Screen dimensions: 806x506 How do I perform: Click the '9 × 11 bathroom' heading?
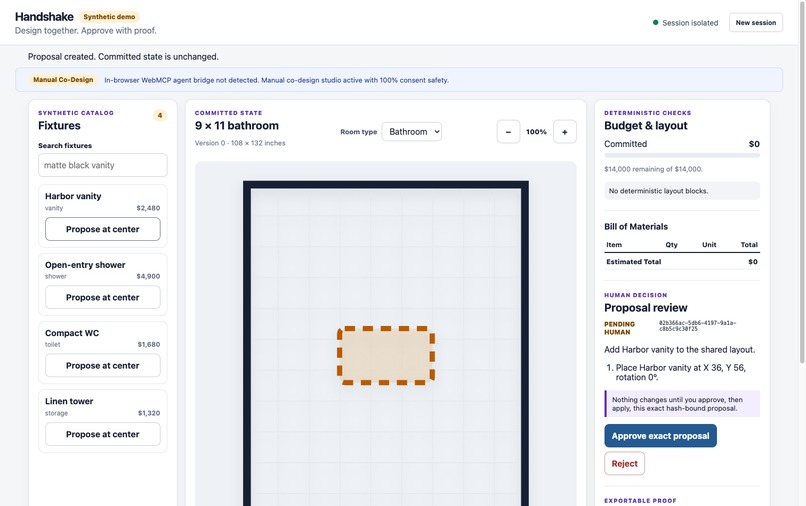[236, 125]
